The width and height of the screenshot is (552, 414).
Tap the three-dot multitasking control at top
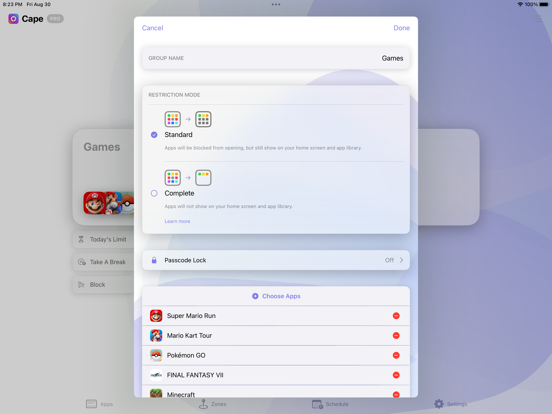pos(276,5)
